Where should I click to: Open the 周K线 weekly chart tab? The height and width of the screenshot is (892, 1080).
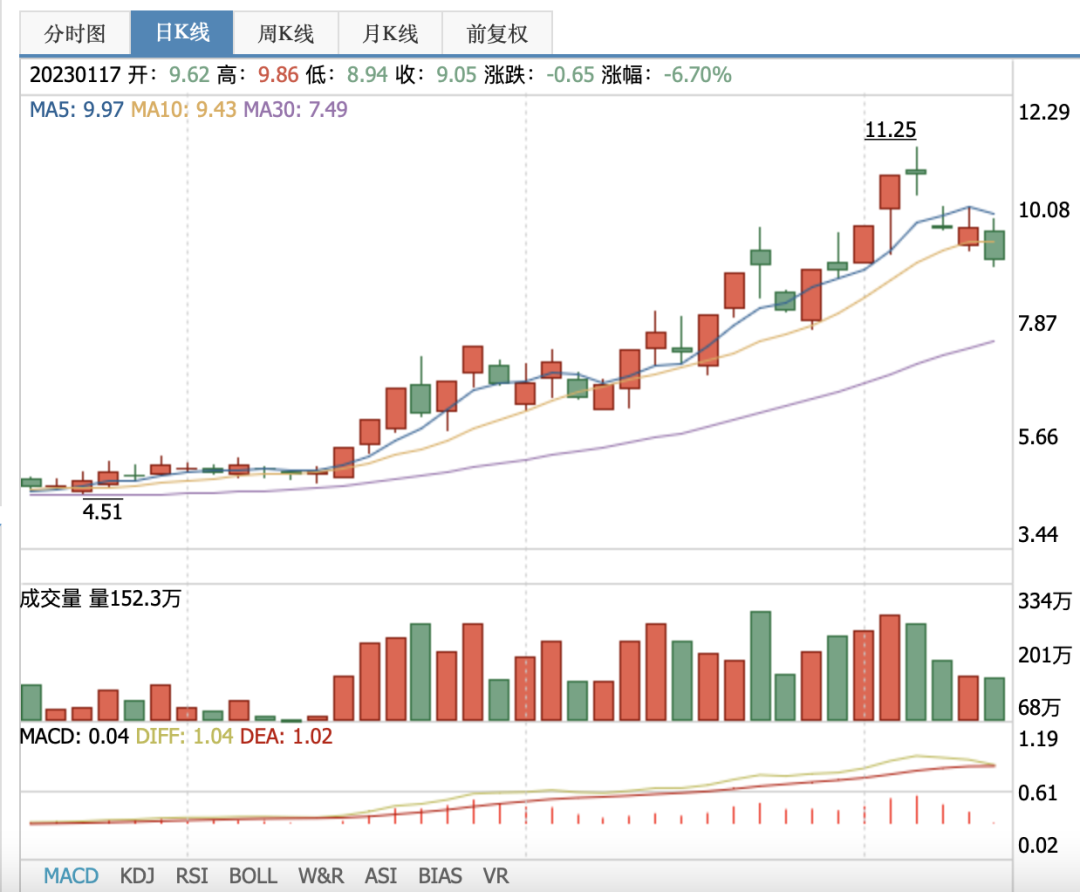286,33
